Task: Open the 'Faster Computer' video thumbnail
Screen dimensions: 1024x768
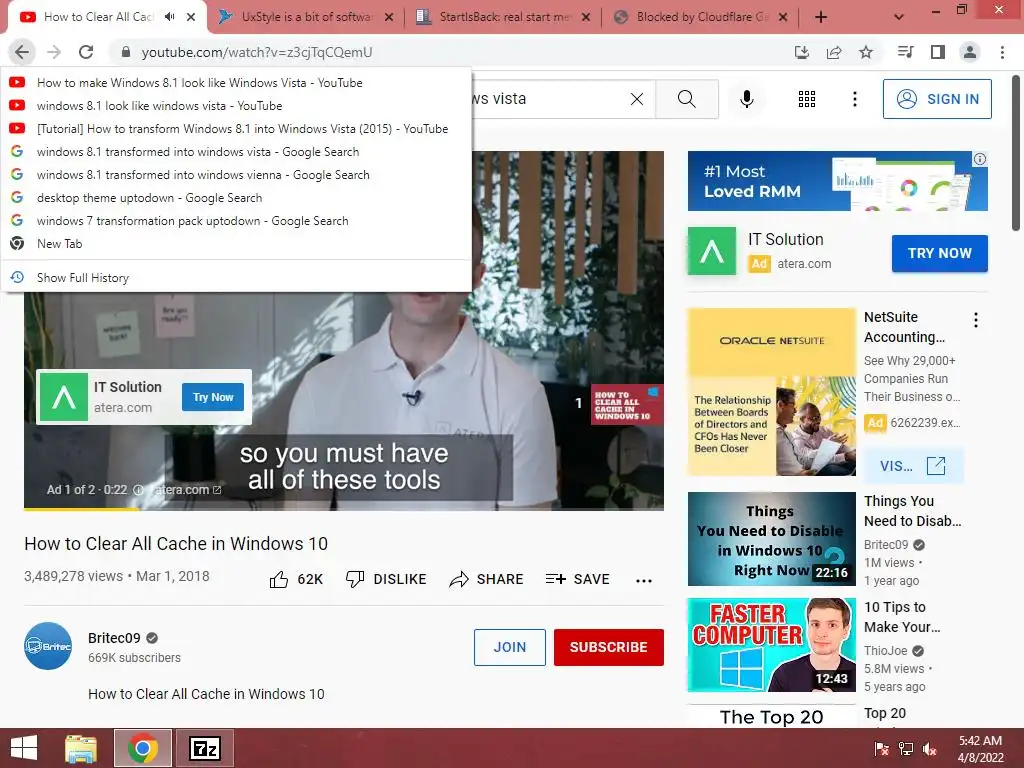Action: coord(771,645)
